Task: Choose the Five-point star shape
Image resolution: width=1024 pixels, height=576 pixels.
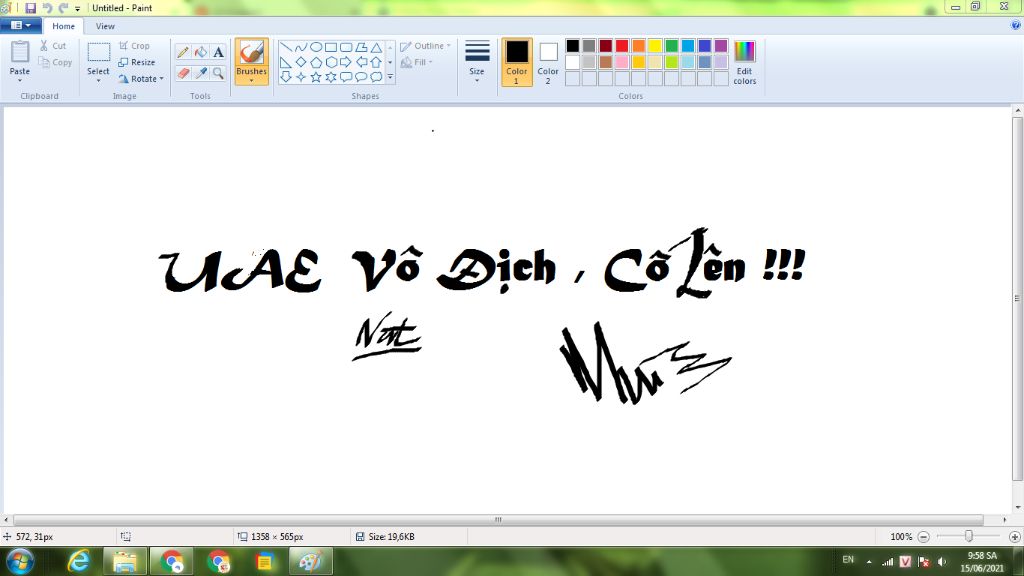Action: [315, 77]
